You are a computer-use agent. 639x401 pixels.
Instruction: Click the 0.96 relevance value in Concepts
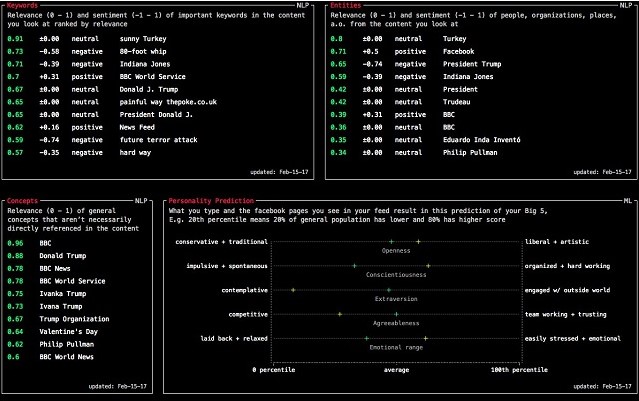pyautogui.click(x=15, y=243)
